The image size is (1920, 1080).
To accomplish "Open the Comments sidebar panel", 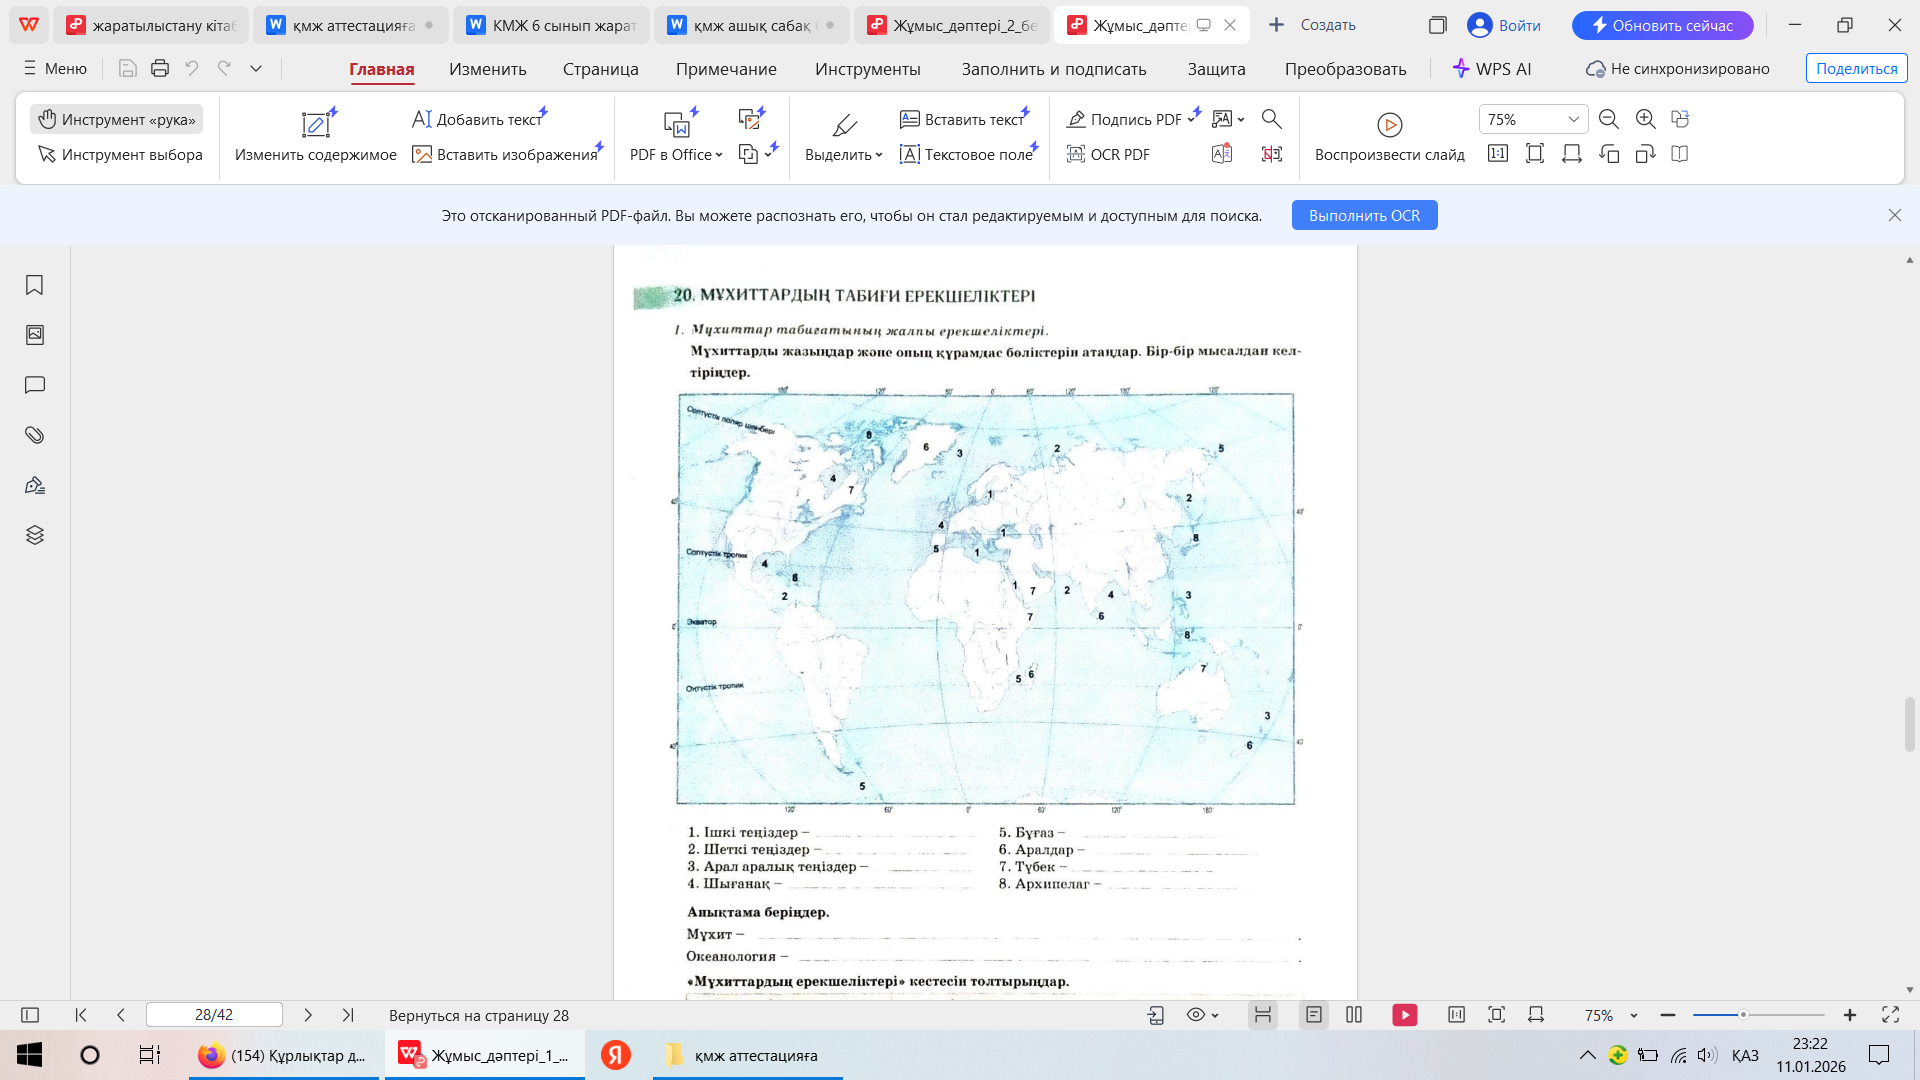I will tap(34, 385).
